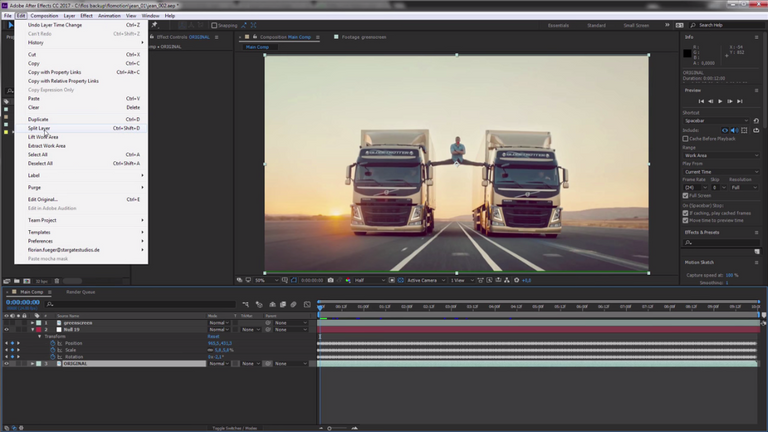Toggle If caching, play cached frames

pos(685,213)
